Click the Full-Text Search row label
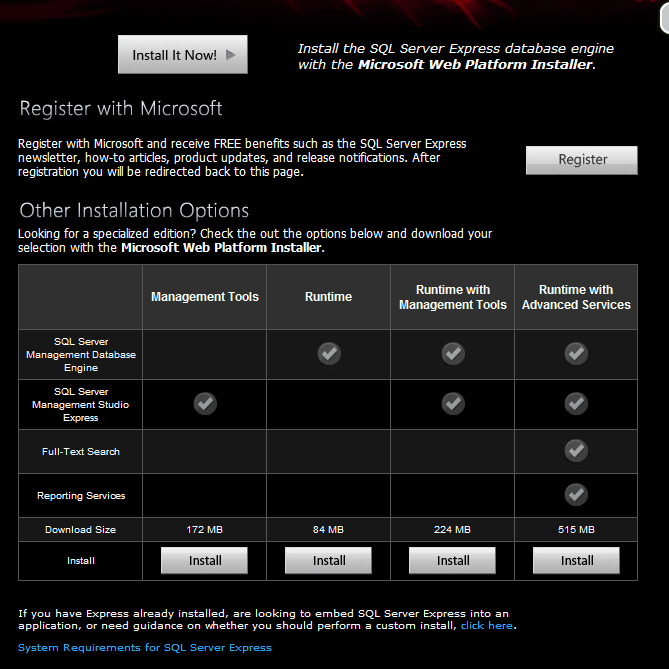The image size is (669, 669). (81, 451)
